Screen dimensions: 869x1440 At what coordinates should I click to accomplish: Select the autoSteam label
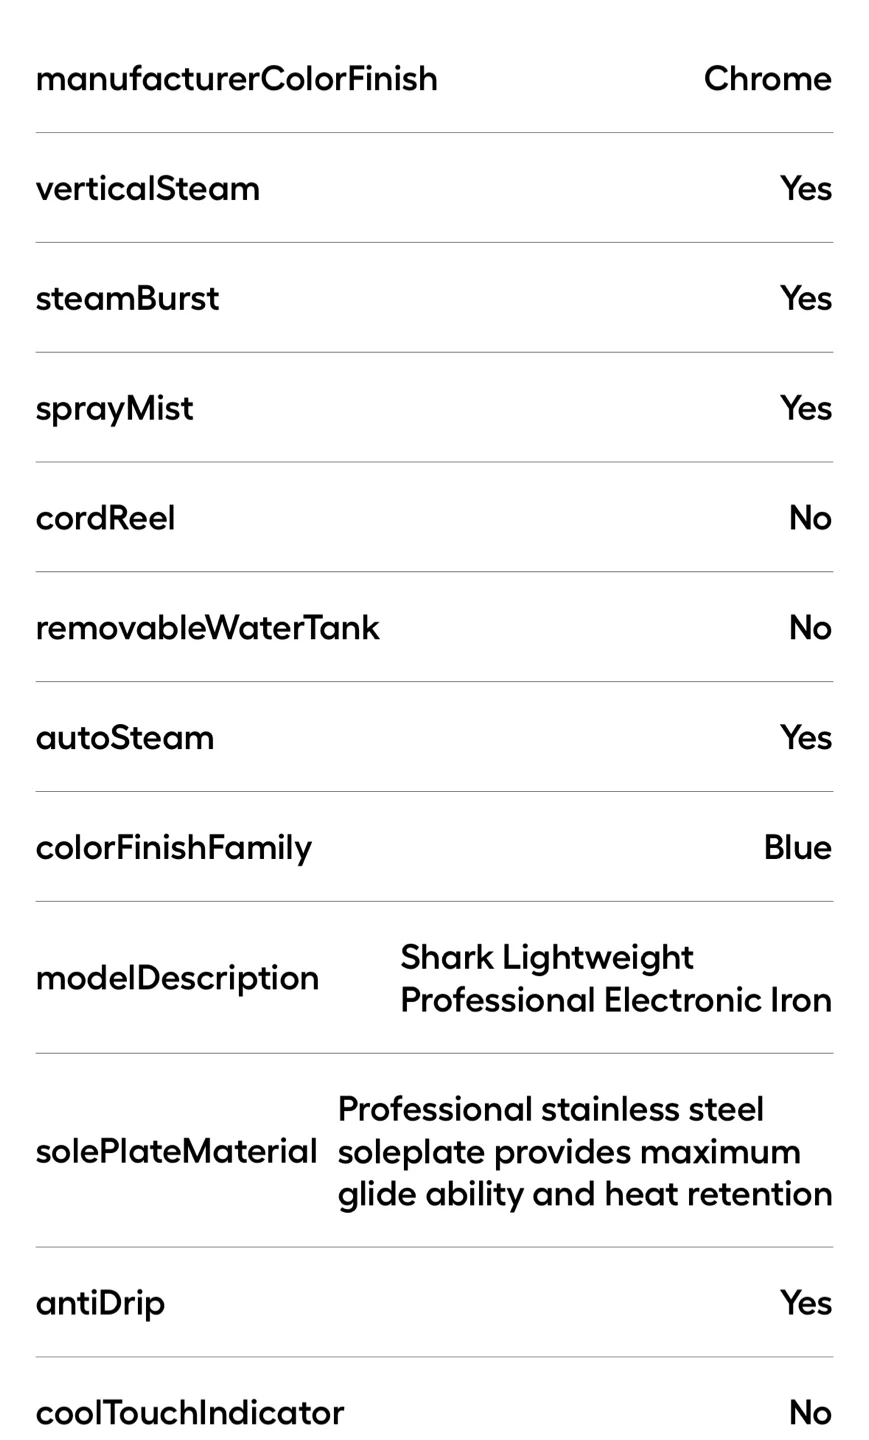click(125, 739)
